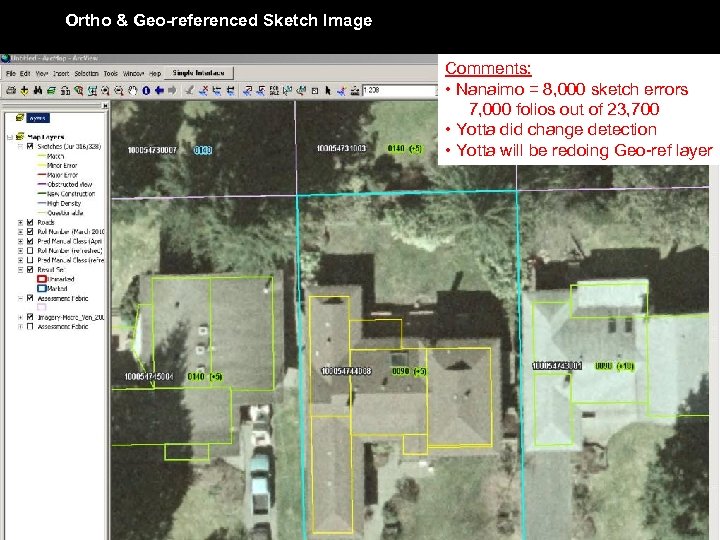Select the Layers tab in panel
Viewport: 720px width, 540px height.
pos(38,118)
